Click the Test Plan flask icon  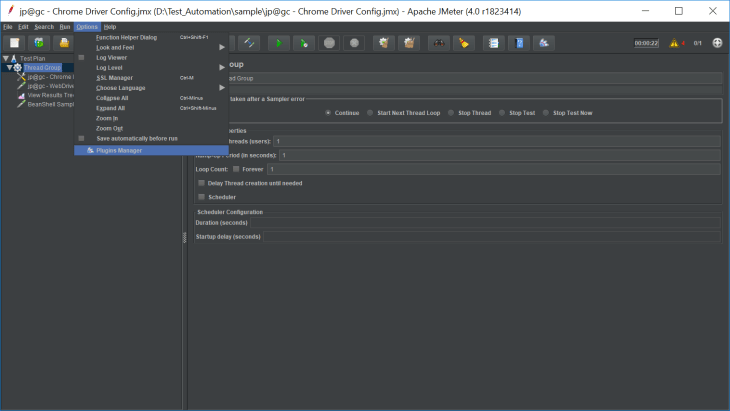pos(14,58)
